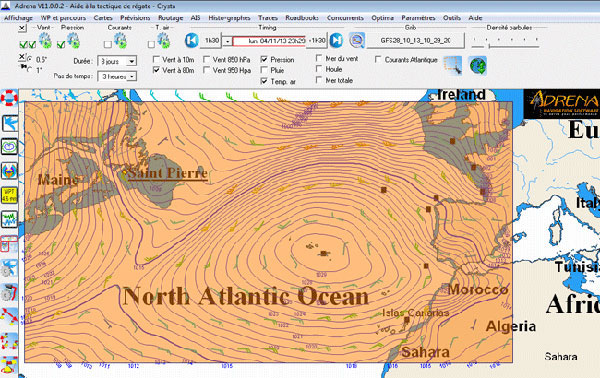Enable the Pluie checkbox

pos(264,70)
